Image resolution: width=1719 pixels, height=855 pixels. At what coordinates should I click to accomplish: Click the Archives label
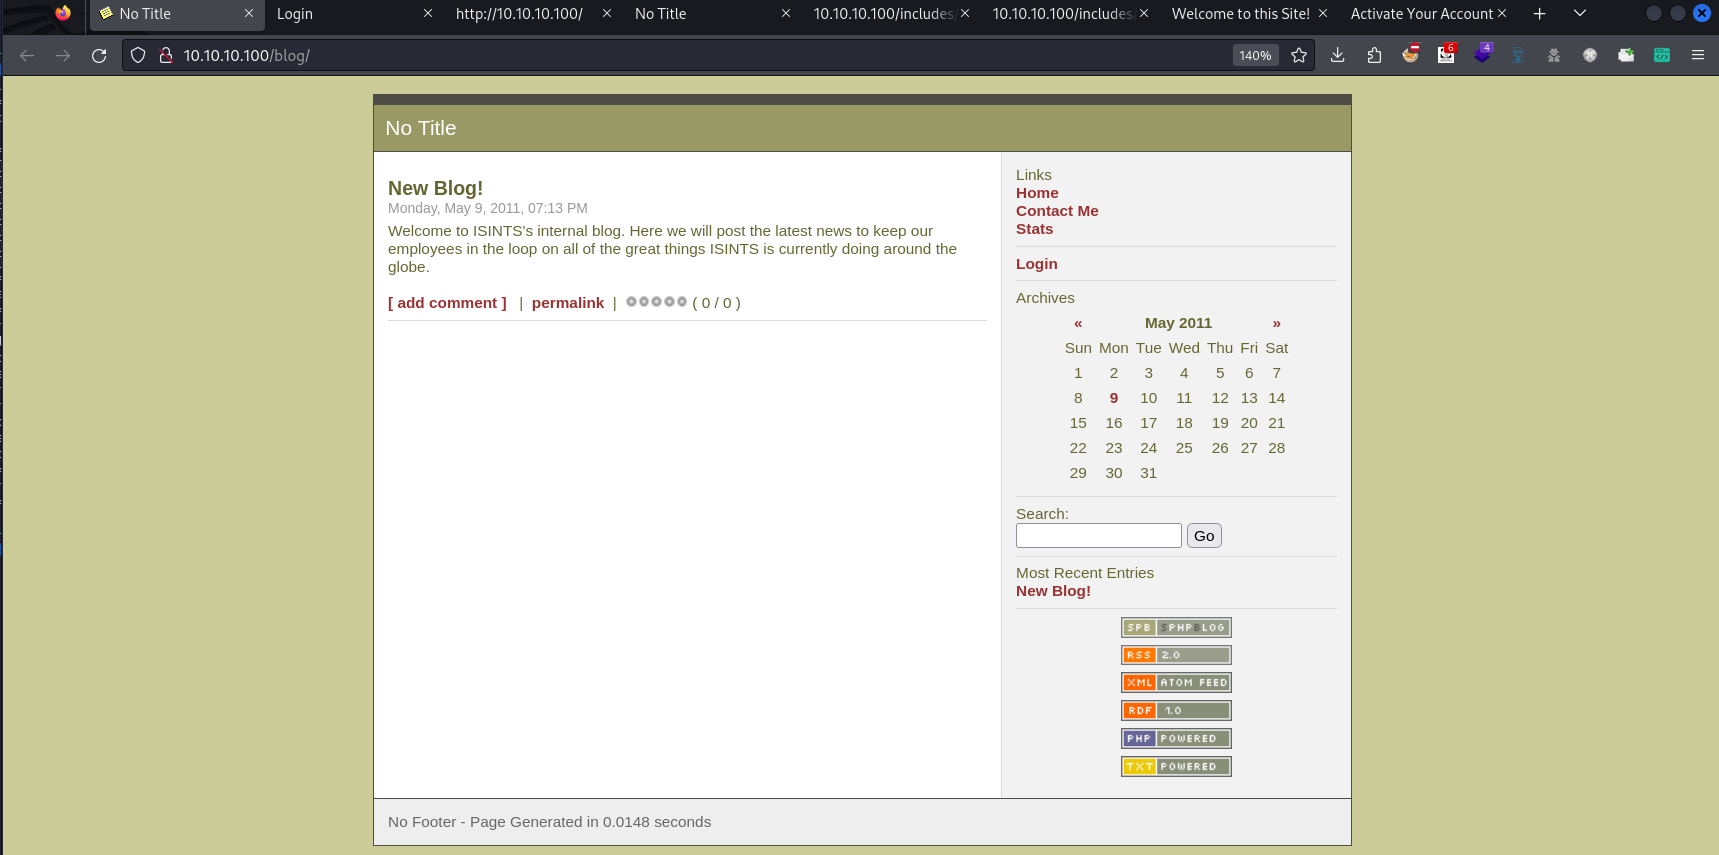click(1045, 298)
